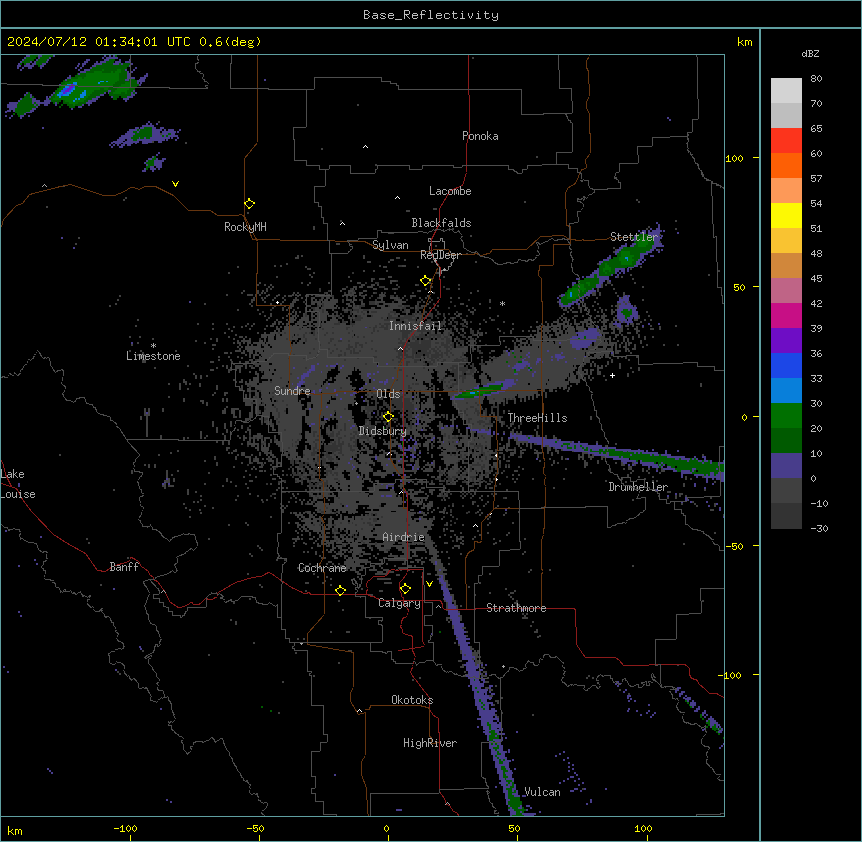Click the white caret marker left of Okotoks

tap(360, 711)
